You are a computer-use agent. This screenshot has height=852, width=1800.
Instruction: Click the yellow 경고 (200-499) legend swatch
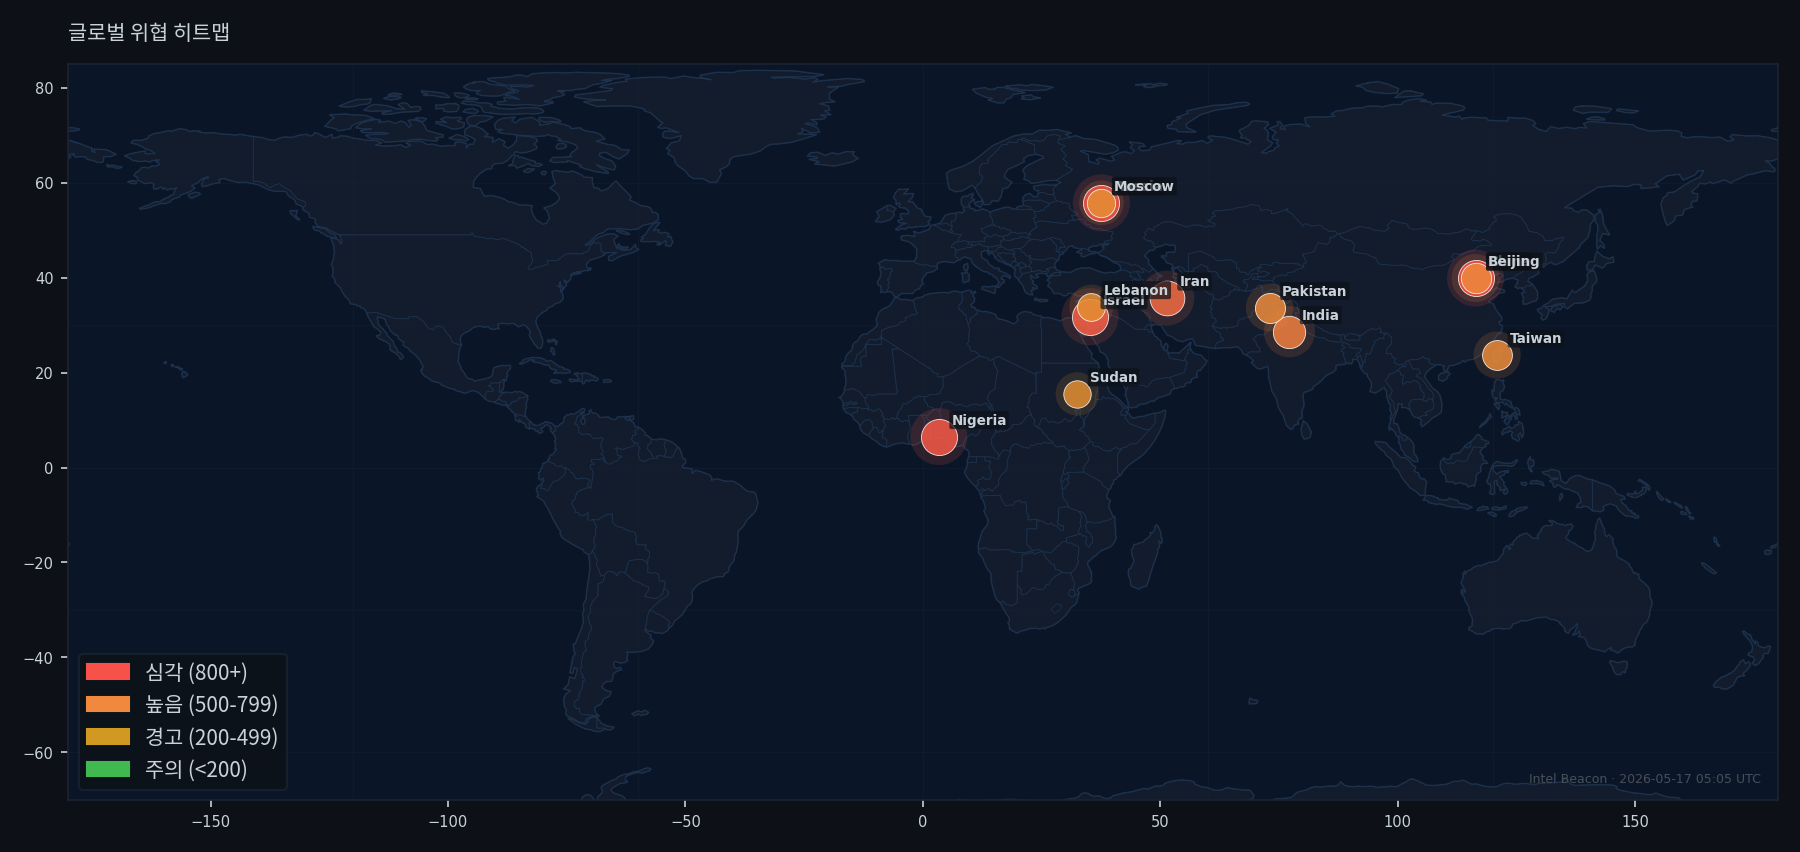pos(108,737)
